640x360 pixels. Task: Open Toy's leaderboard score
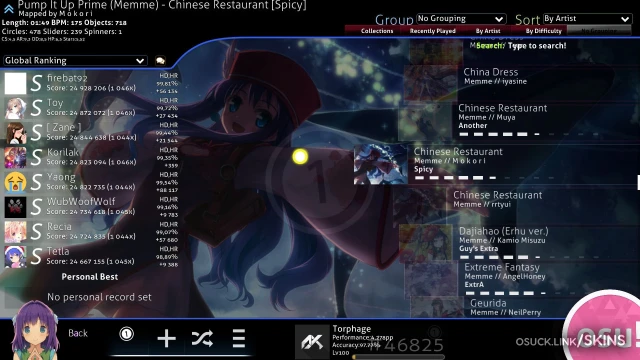(x=91, y=107)
